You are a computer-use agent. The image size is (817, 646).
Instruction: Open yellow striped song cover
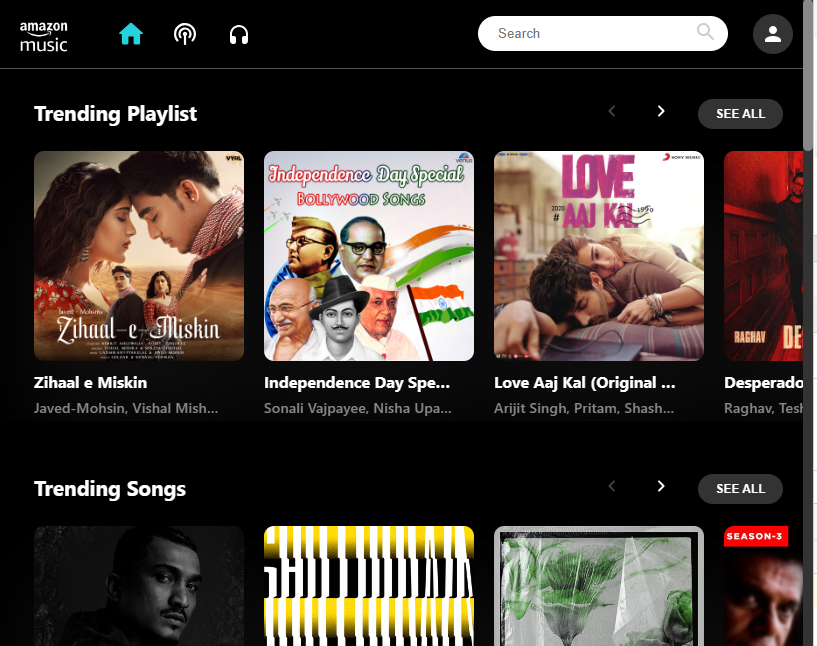click(x=369, y=586)
